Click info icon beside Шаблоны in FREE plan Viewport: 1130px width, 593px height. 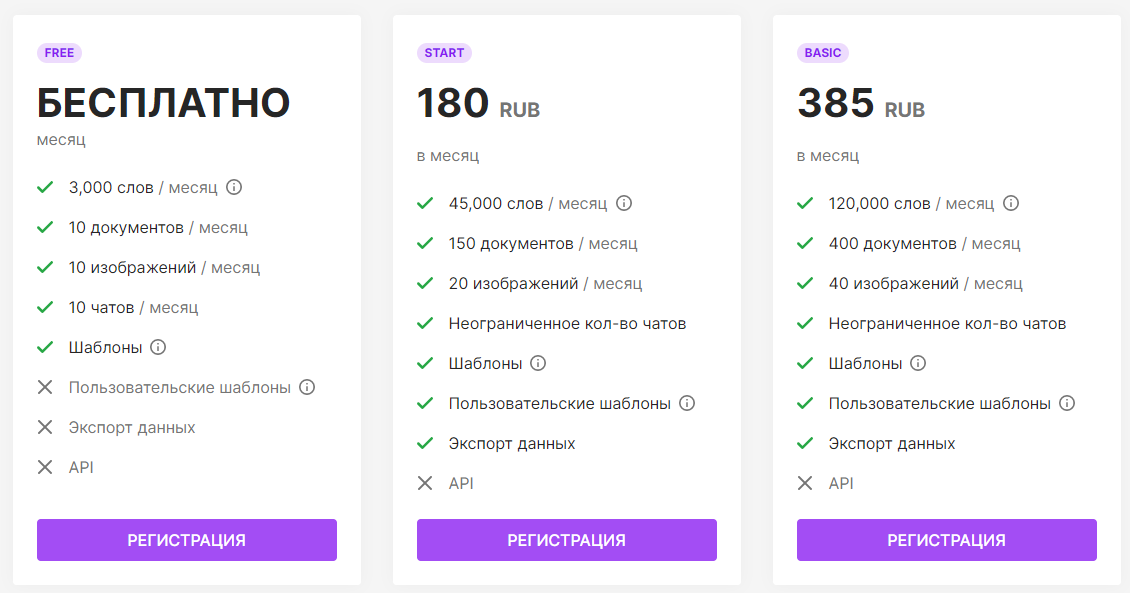(158, 347)
